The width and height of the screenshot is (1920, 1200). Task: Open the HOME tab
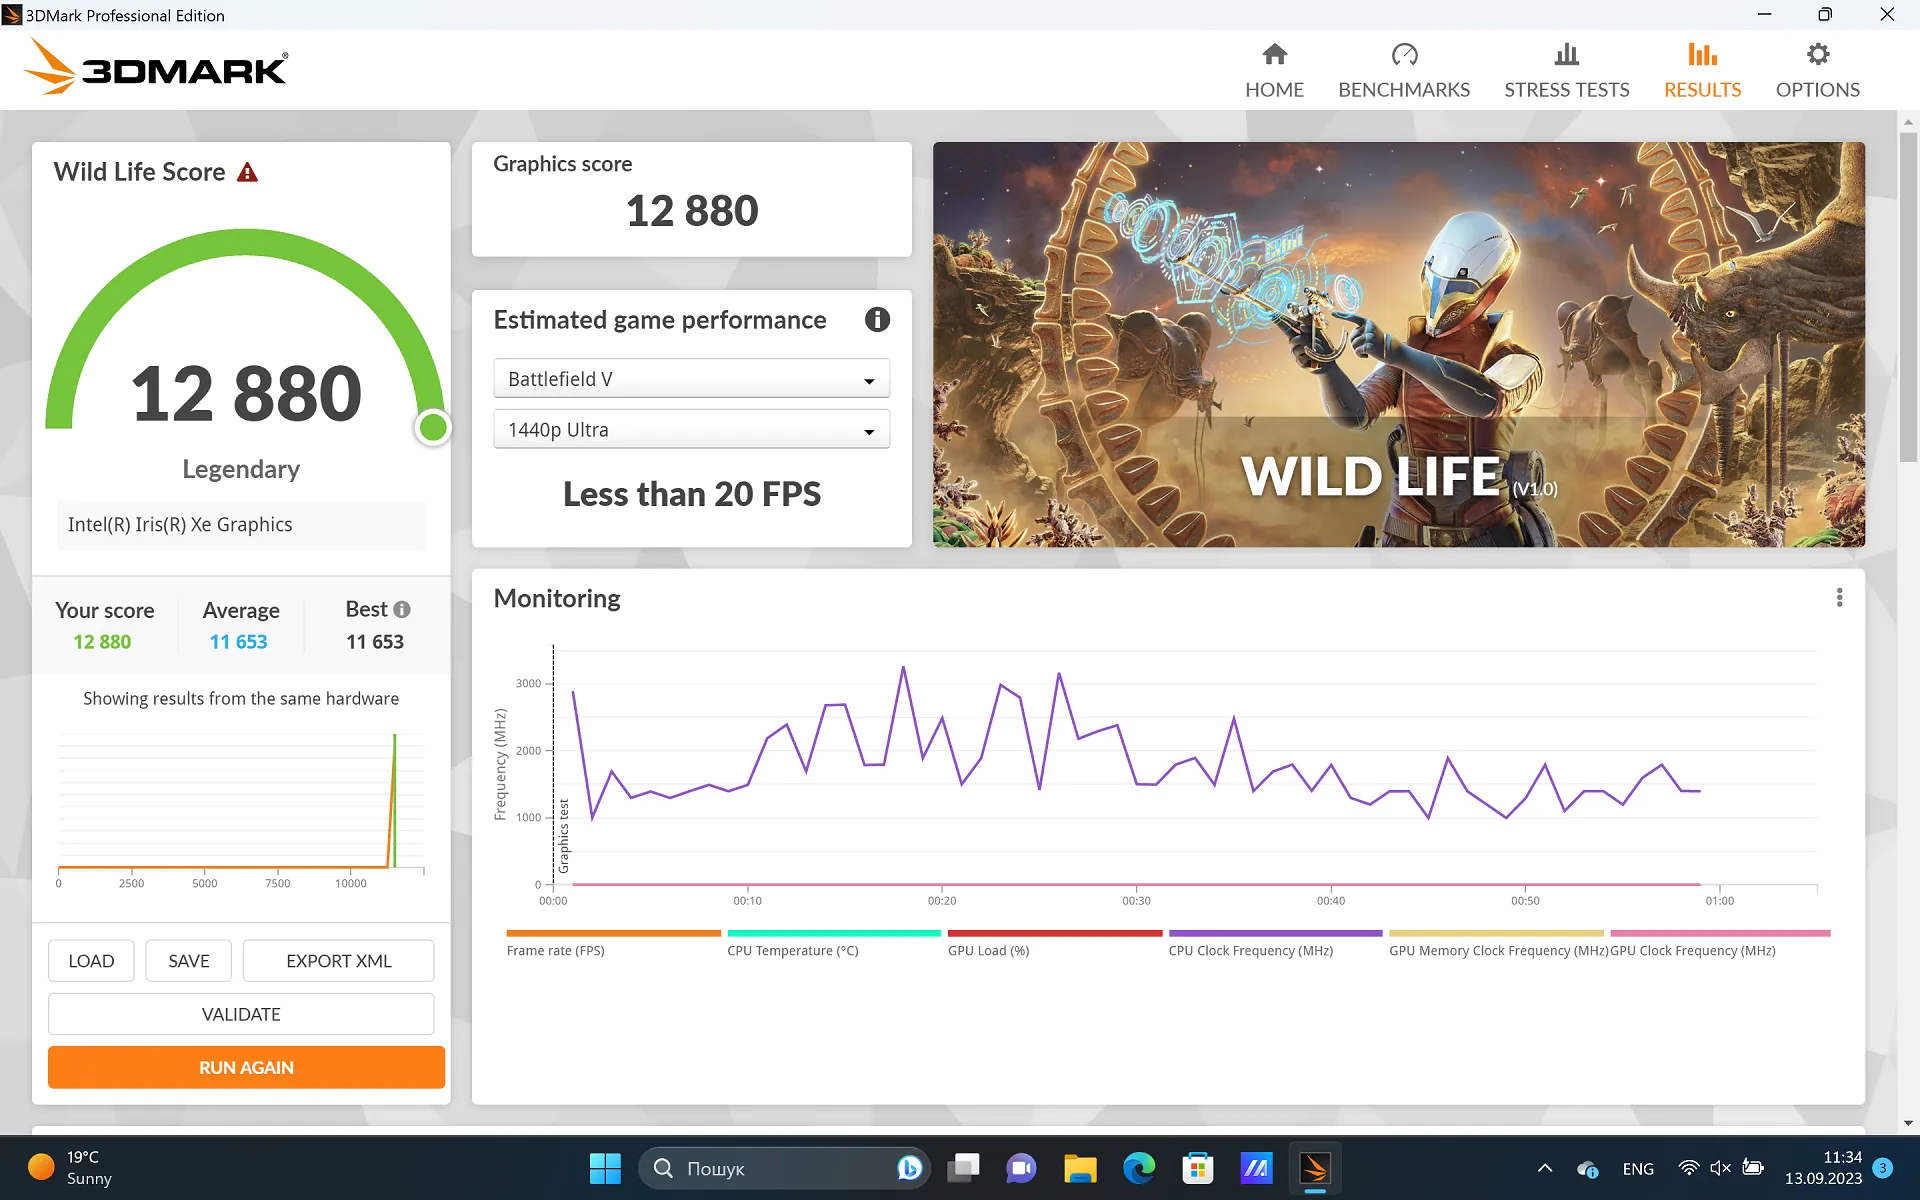tap(1274, 71)
